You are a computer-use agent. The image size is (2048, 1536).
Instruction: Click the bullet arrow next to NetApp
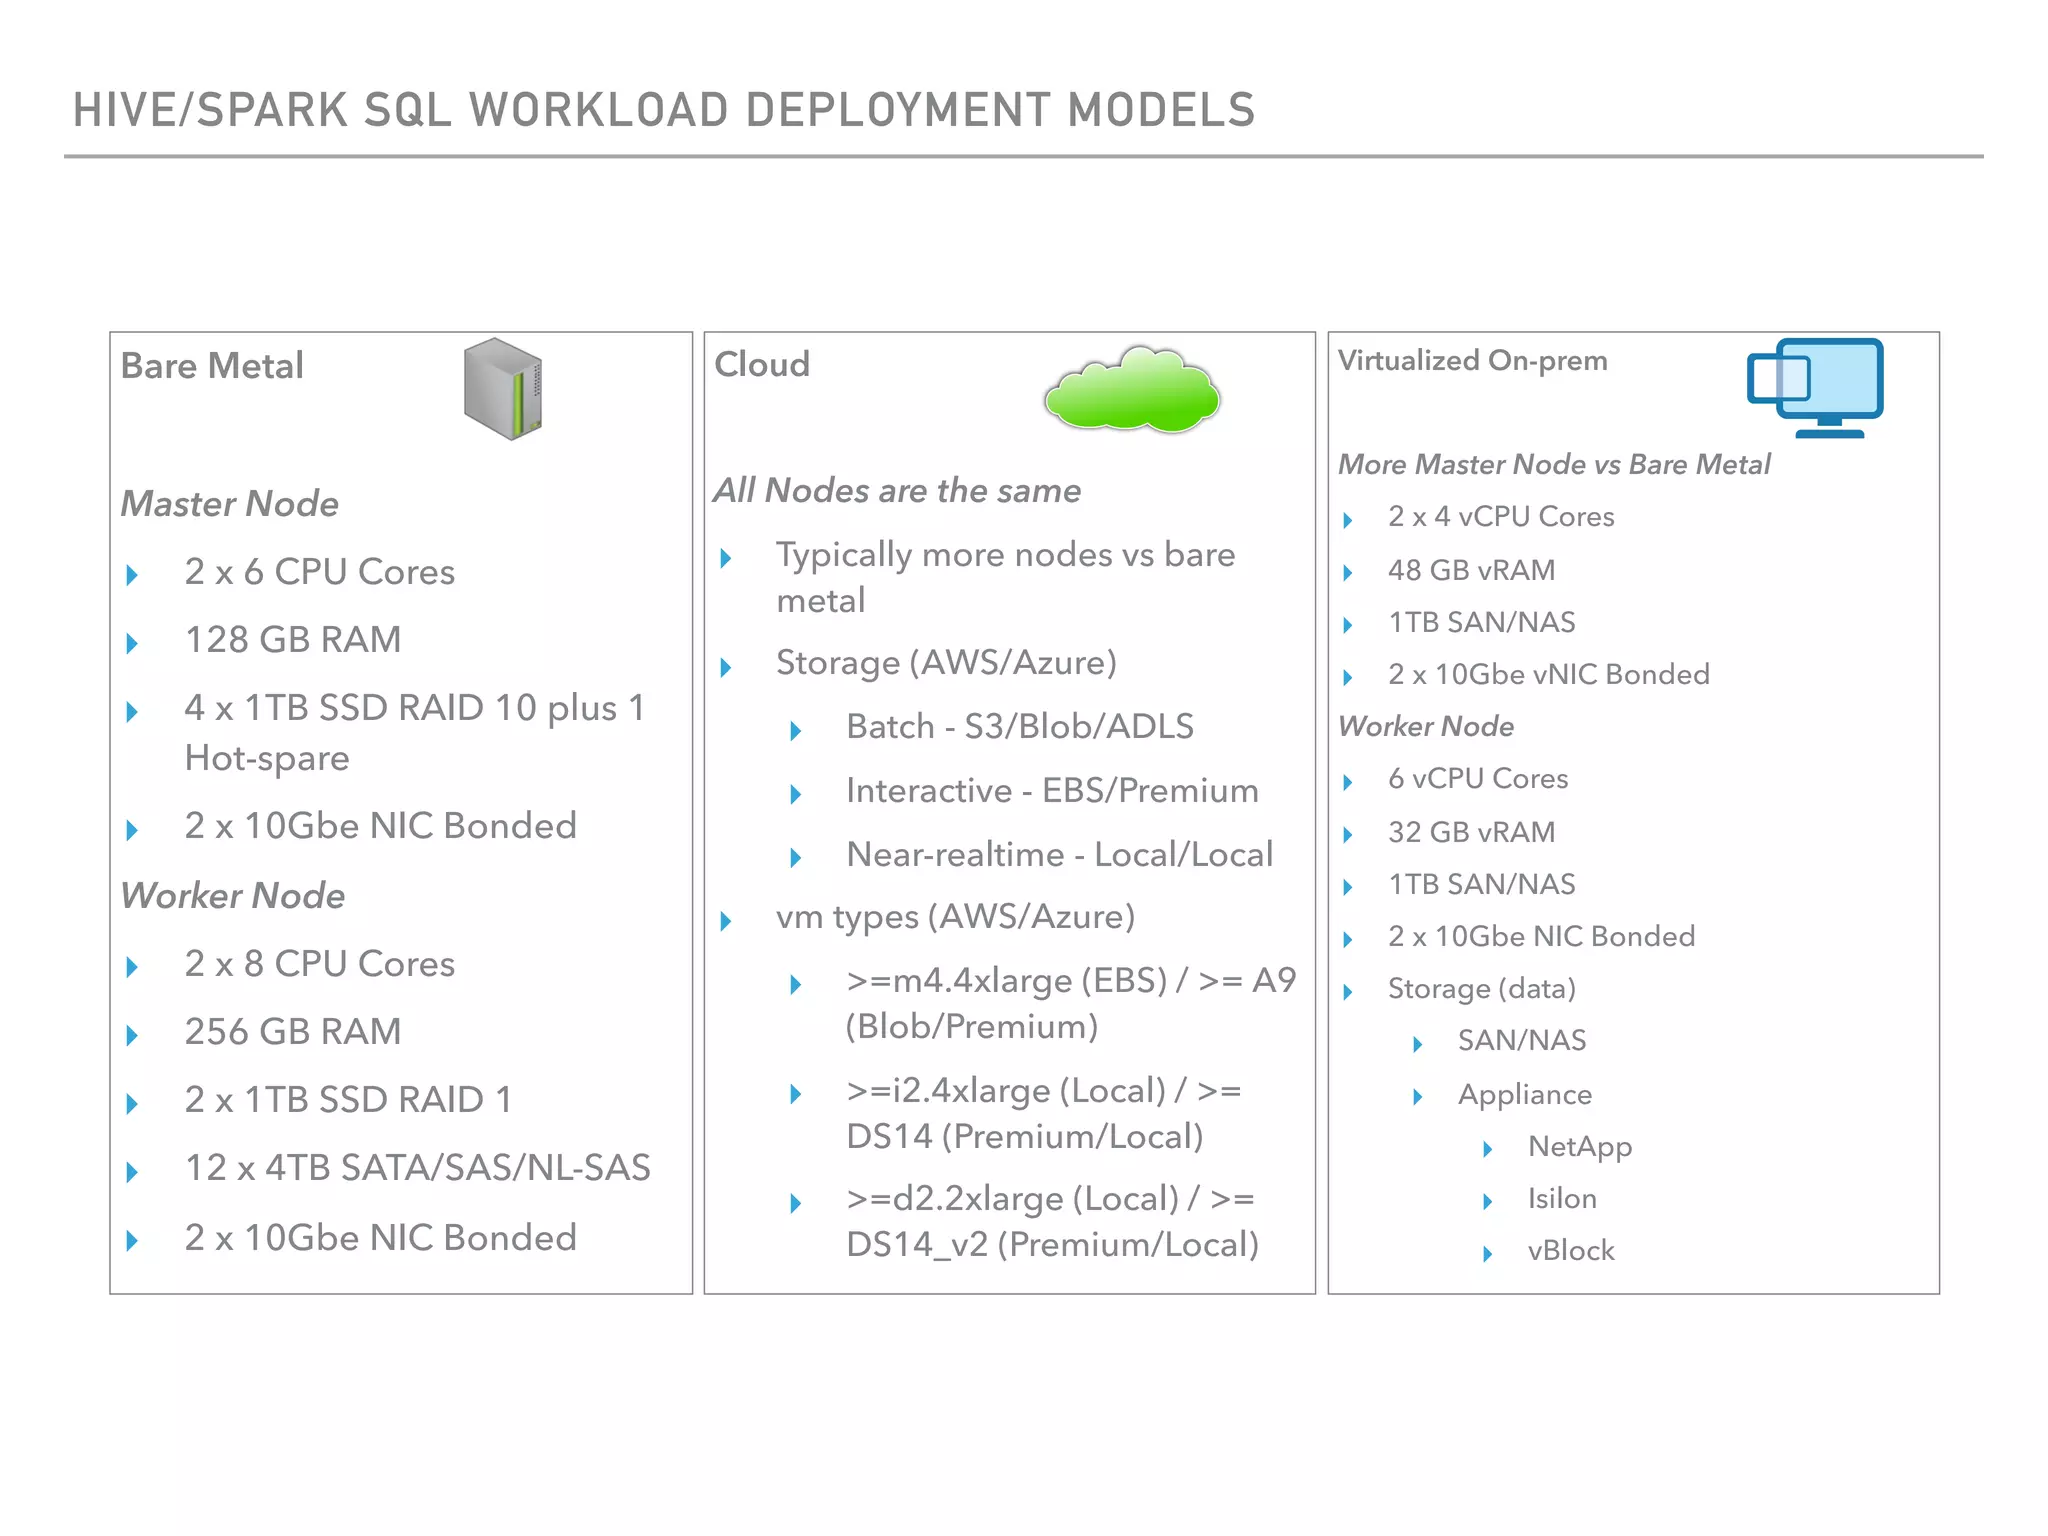point(1487,1149)
